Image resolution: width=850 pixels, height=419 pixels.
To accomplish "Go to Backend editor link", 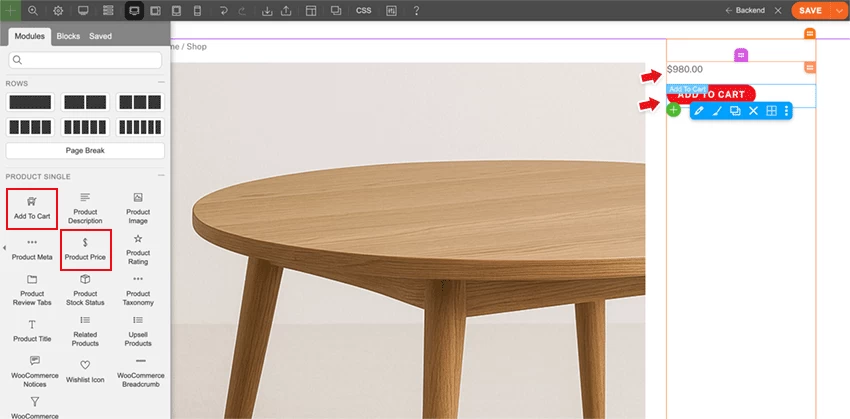I will click(745, 10).
